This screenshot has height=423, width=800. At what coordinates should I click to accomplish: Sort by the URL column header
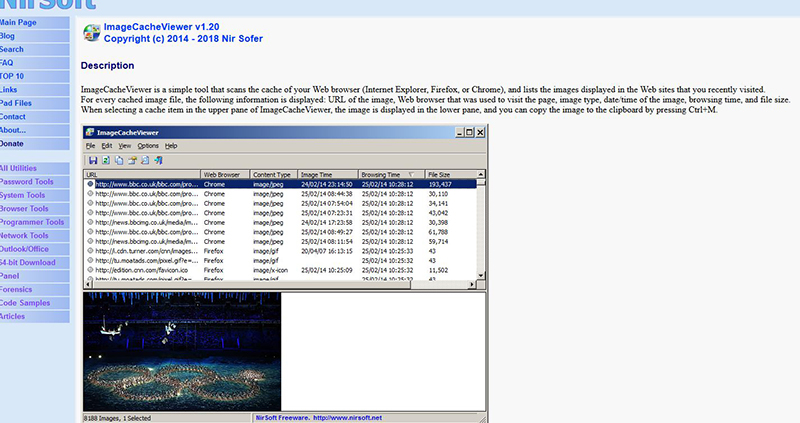pyautogui.click(x=142, y=175)
